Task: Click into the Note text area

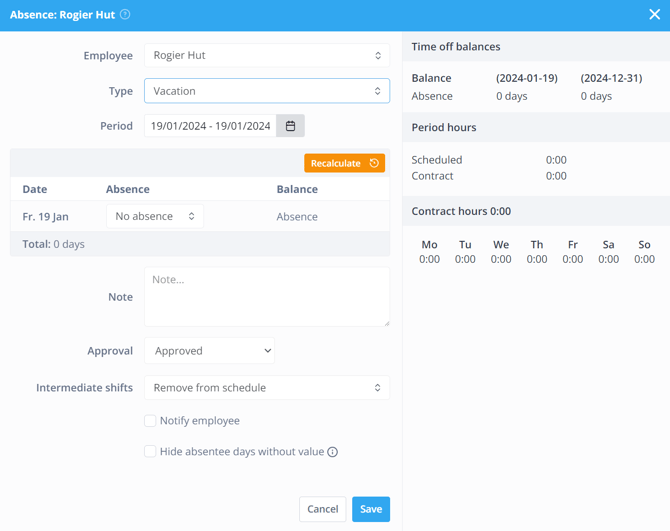Action: (266, 296)
